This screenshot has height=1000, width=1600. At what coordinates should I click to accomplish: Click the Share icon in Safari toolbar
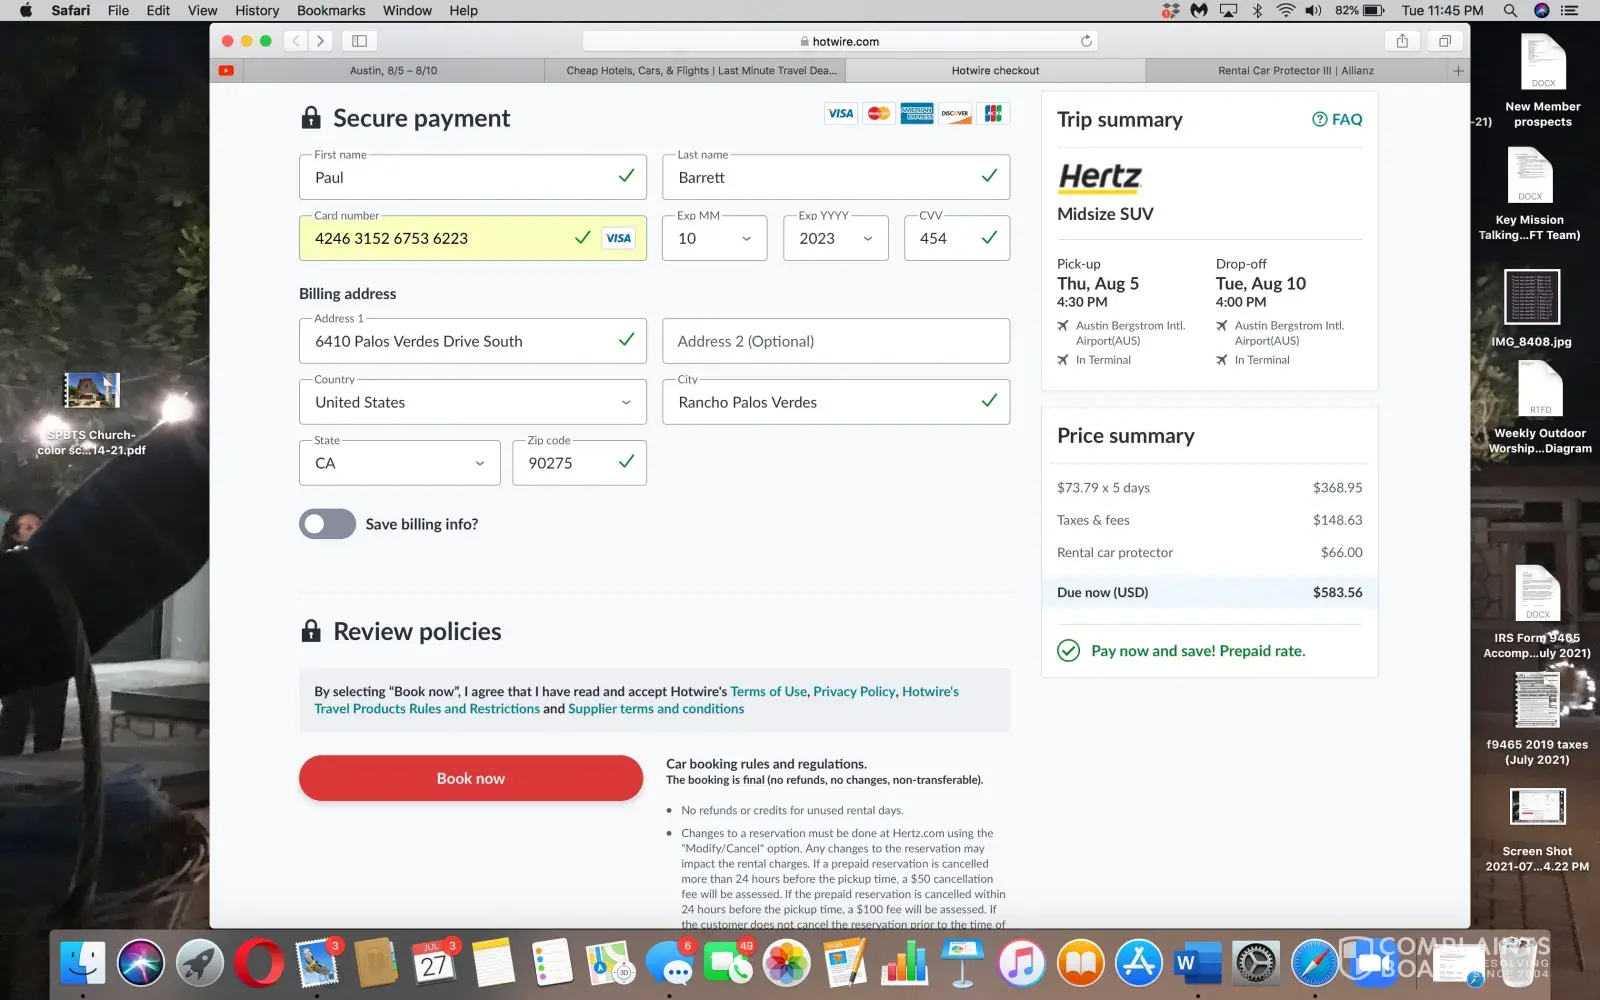(1402, 41)
